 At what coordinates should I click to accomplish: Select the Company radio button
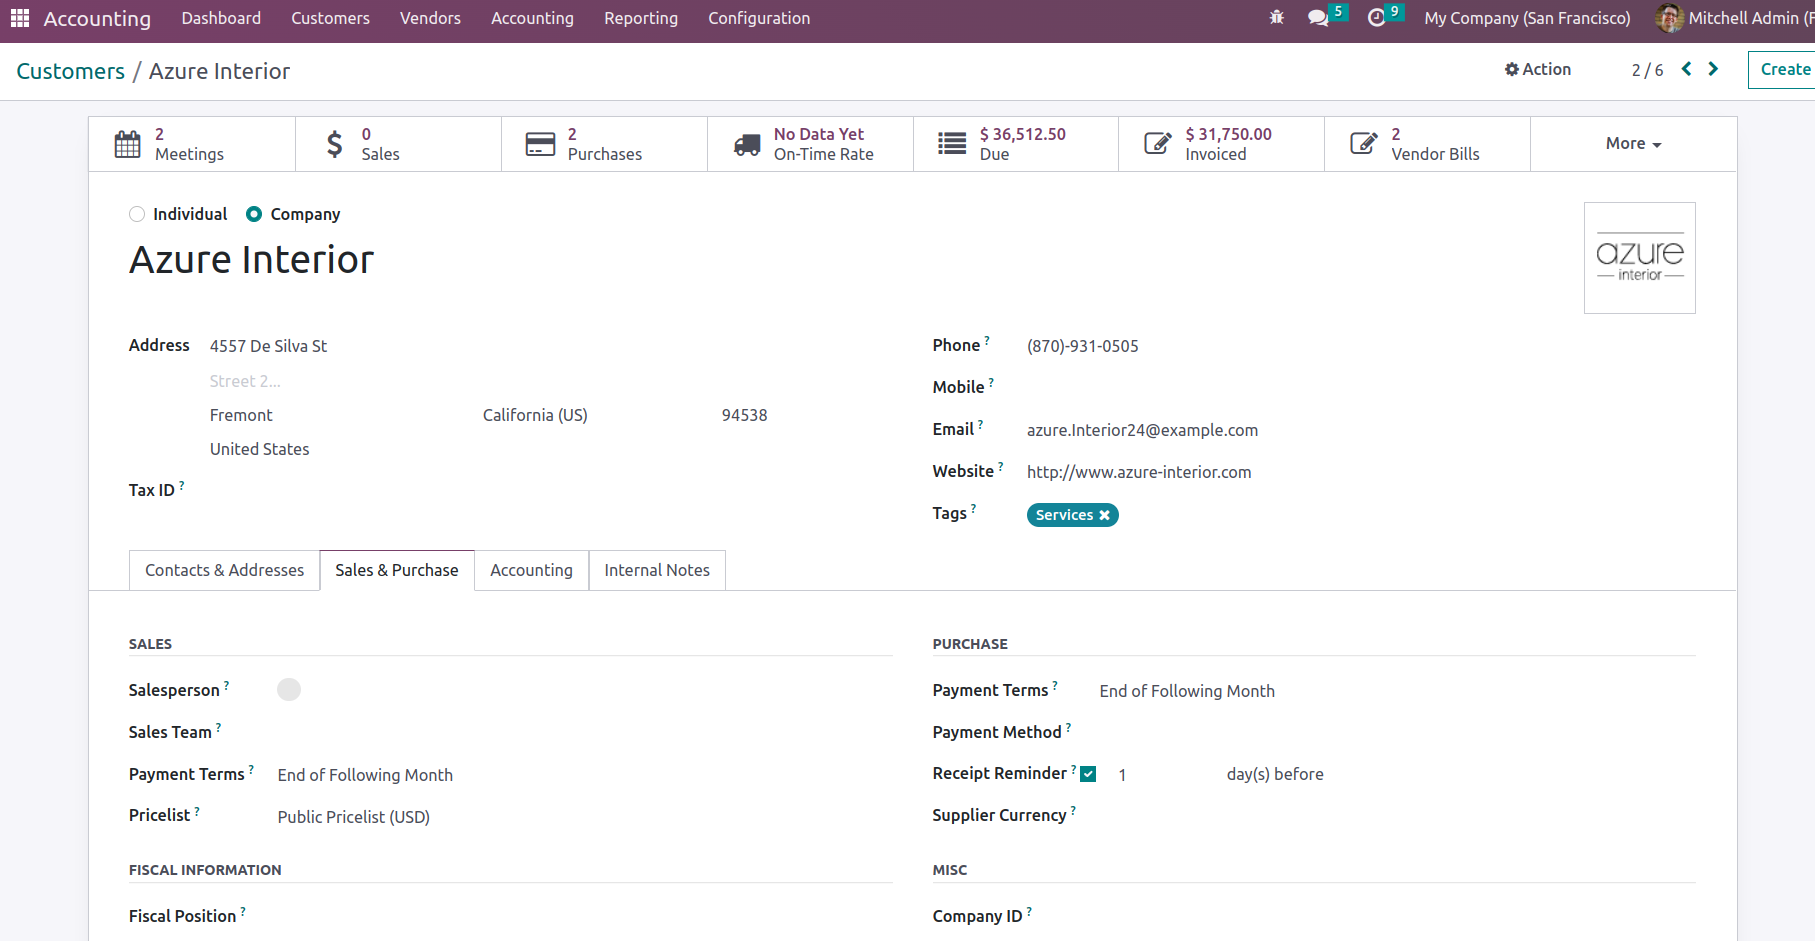pos(254,214)
